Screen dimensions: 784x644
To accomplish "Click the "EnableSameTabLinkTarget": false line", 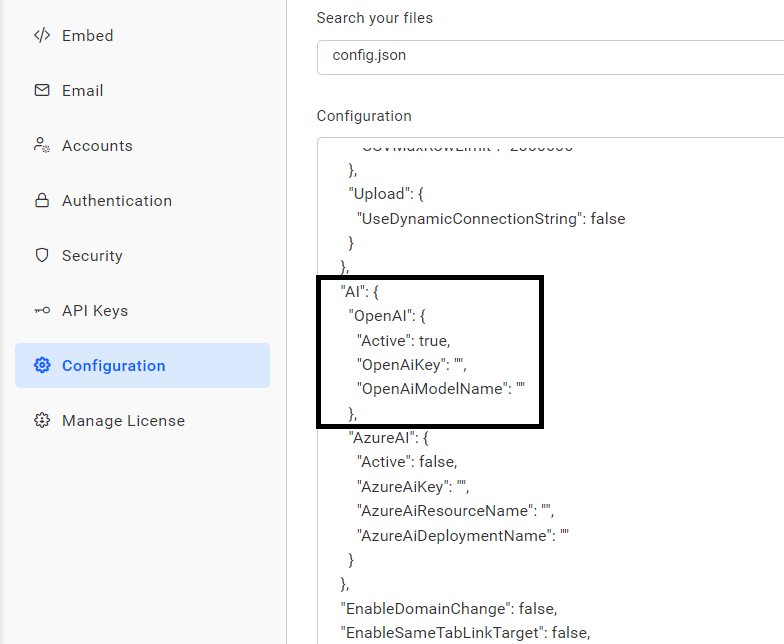I will click(x=466, y=632).
